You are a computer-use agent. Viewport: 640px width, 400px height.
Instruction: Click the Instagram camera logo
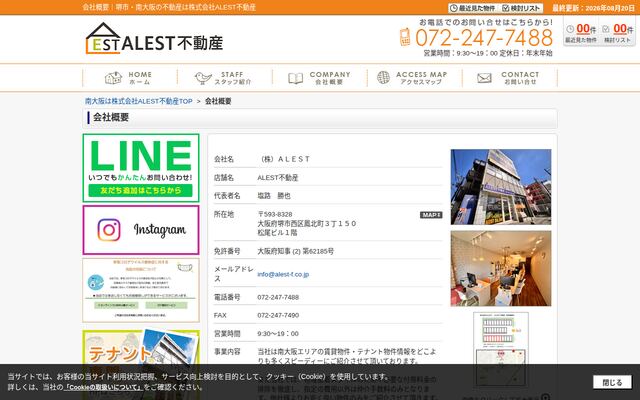pyautogui.click(x=109, y=230)
